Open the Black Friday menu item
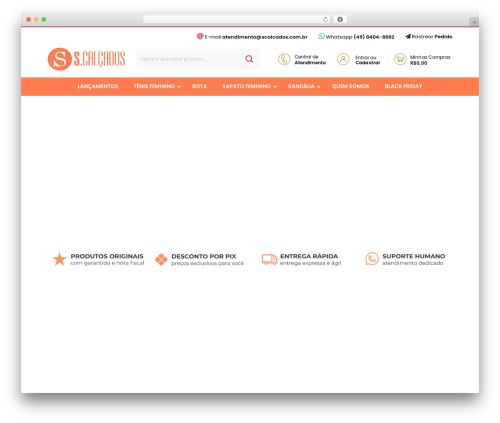This screenshot has height=423, width=500. 403,86
